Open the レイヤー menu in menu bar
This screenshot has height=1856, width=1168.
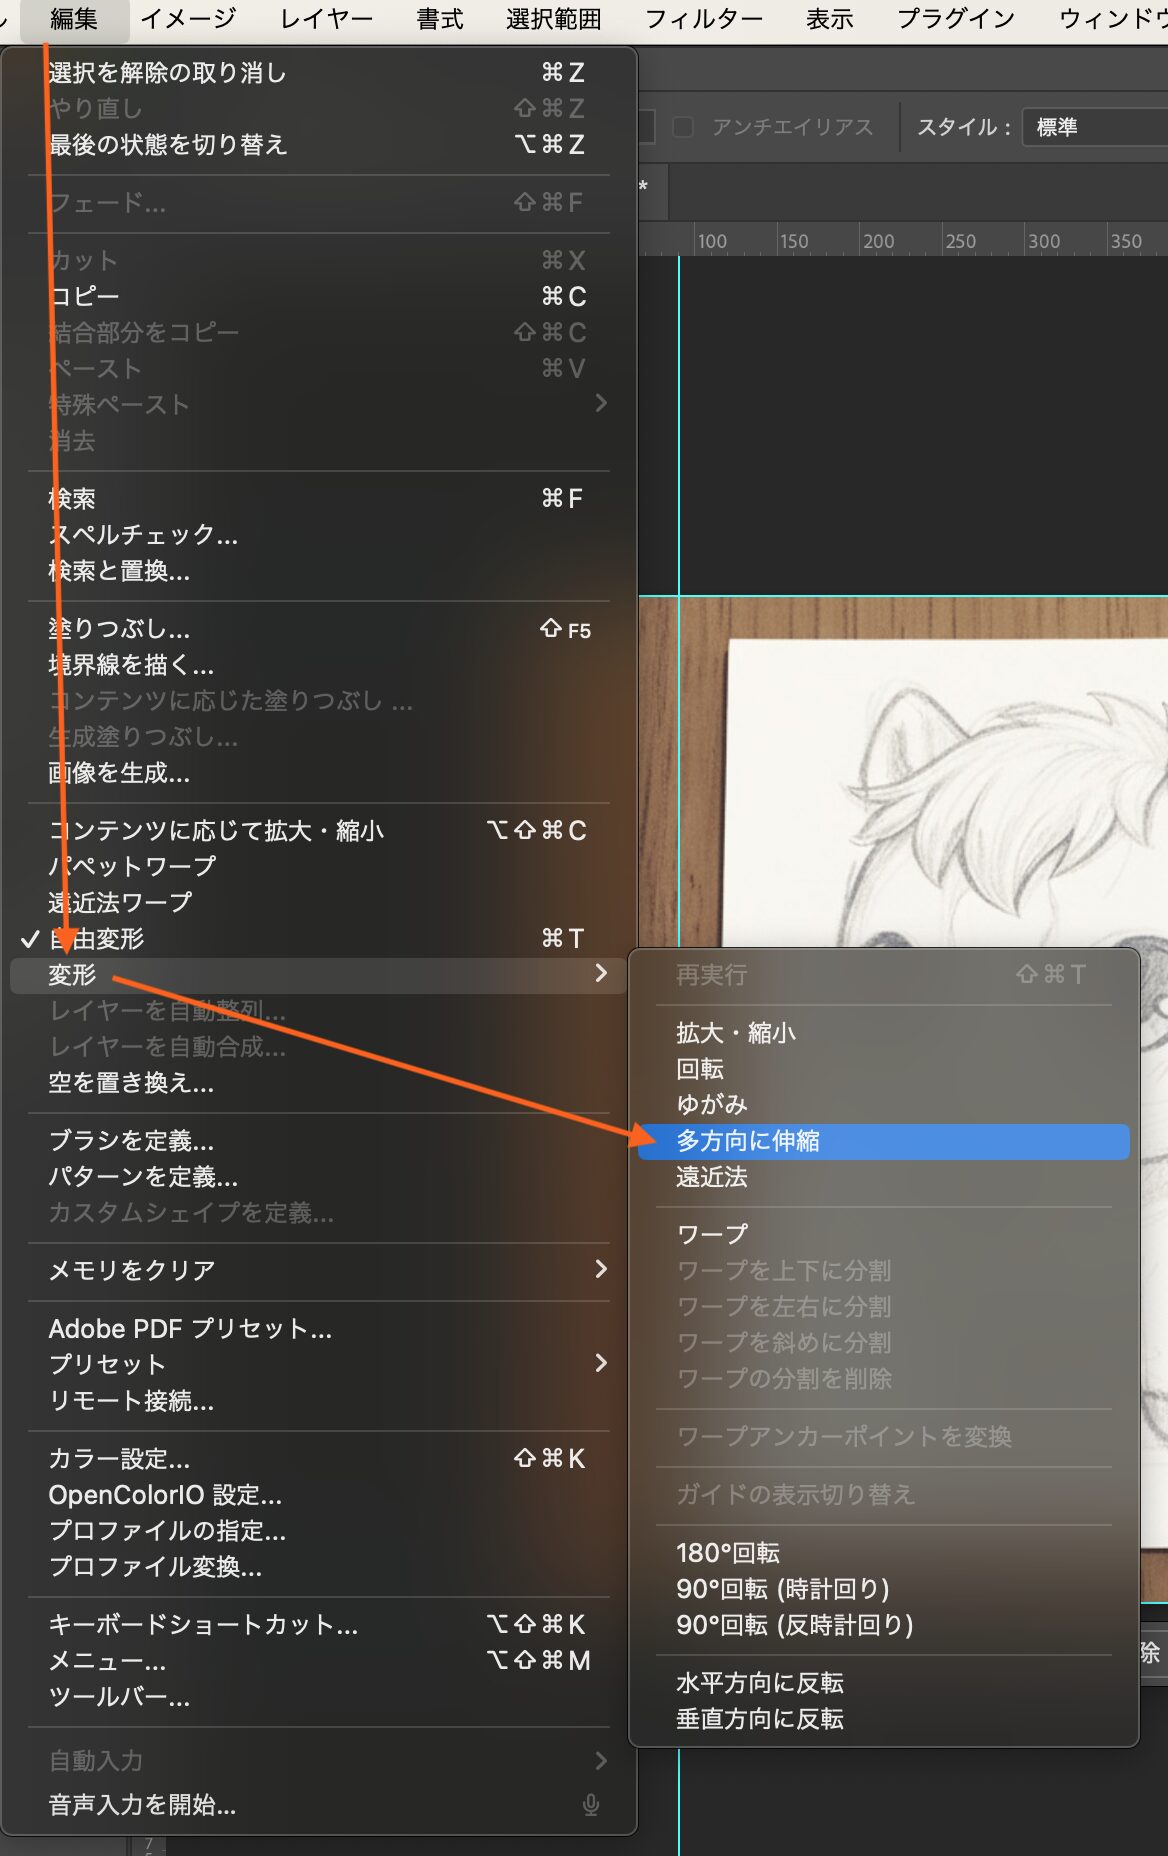326,19
